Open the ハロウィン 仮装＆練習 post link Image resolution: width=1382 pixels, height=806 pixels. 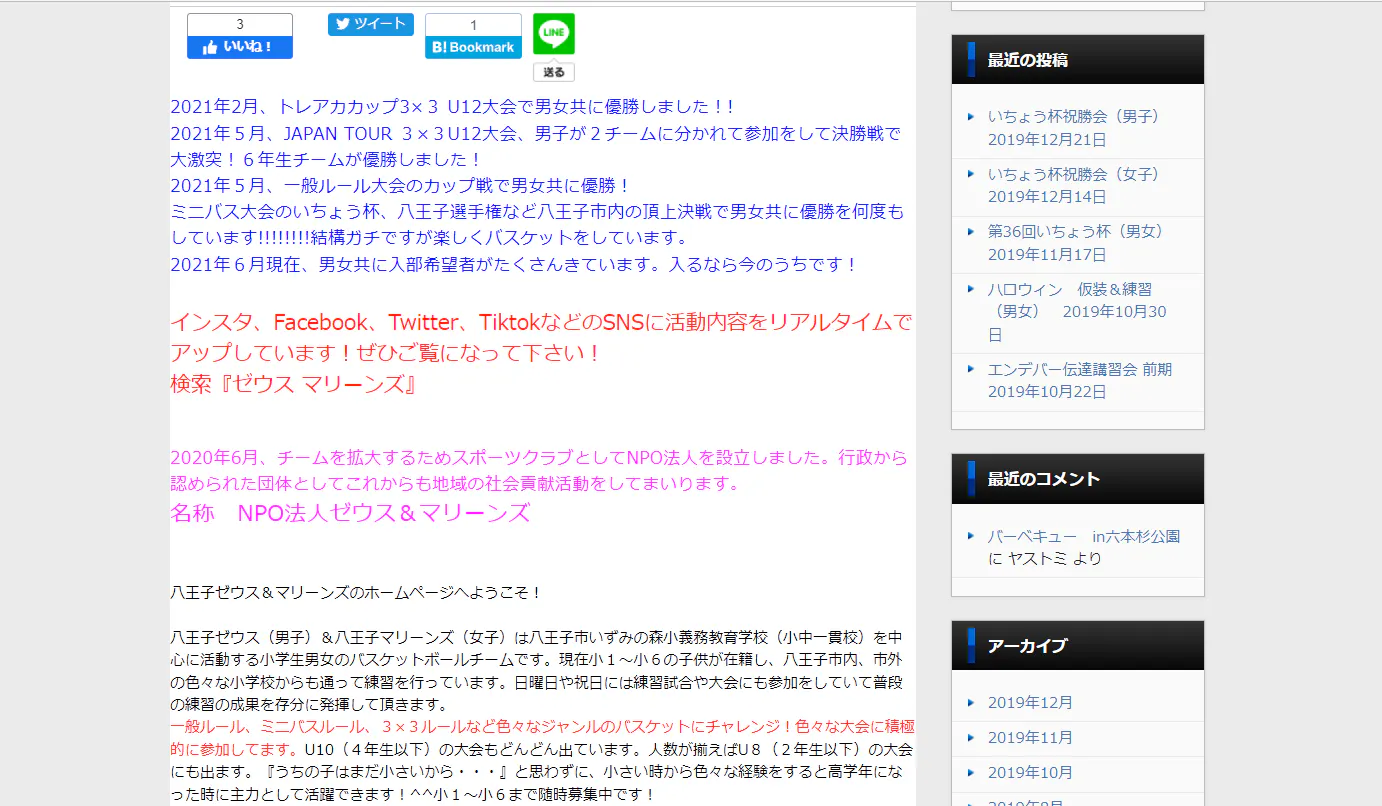pyautogui.click(x=1069, y=289)
